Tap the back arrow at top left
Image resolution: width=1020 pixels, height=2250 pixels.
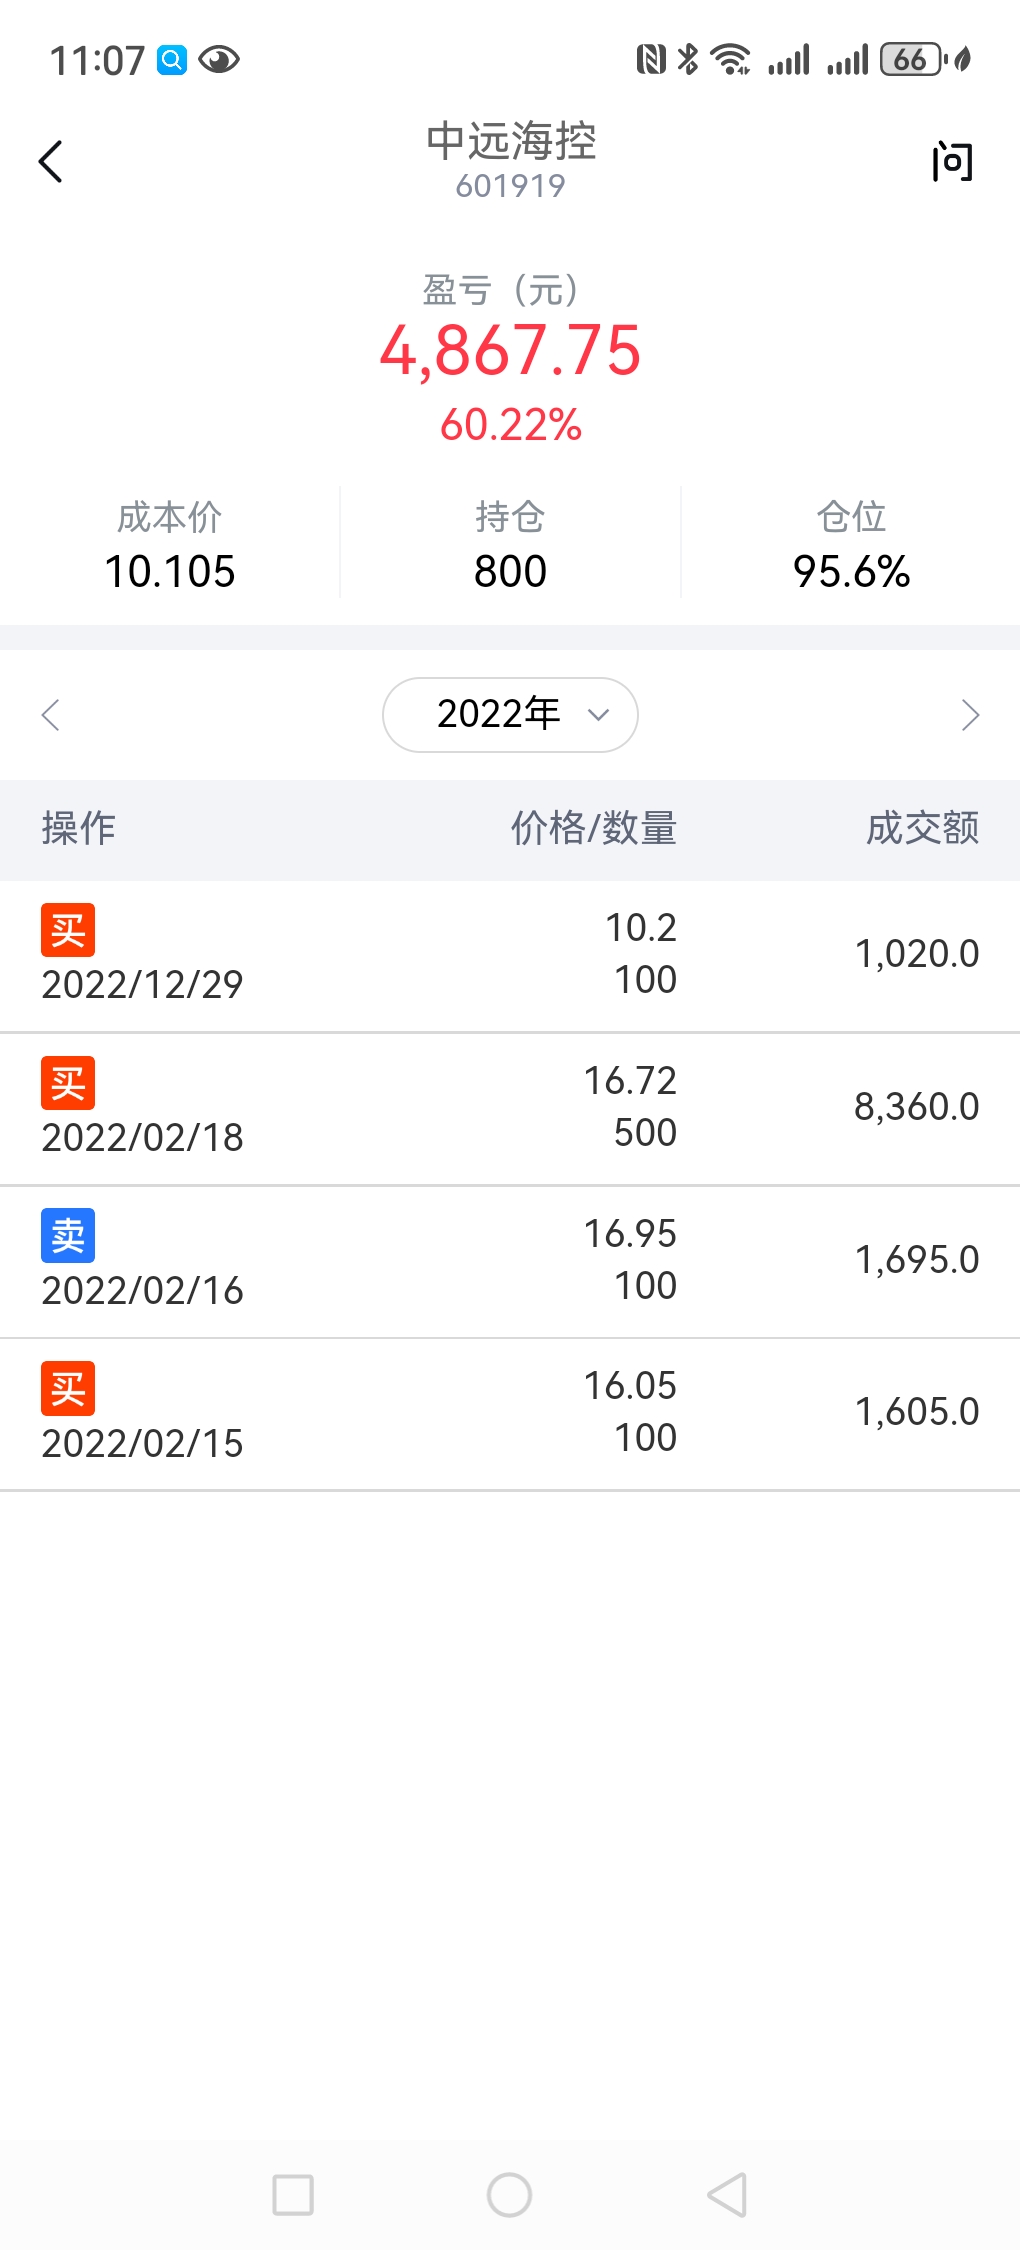[x=51, y=161]
